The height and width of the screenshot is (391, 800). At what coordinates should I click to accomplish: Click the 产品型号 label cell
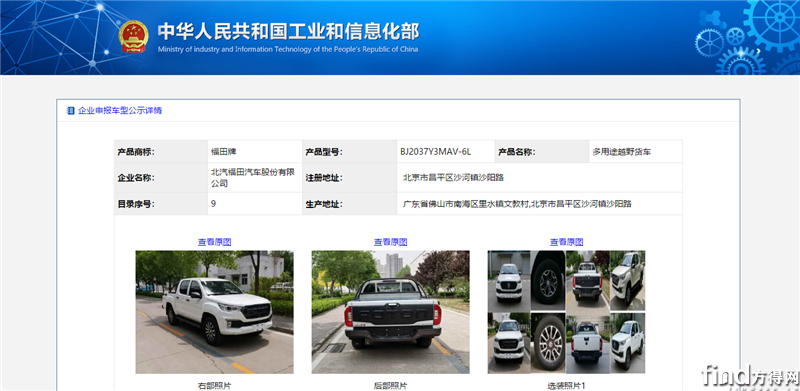point(349,152)
